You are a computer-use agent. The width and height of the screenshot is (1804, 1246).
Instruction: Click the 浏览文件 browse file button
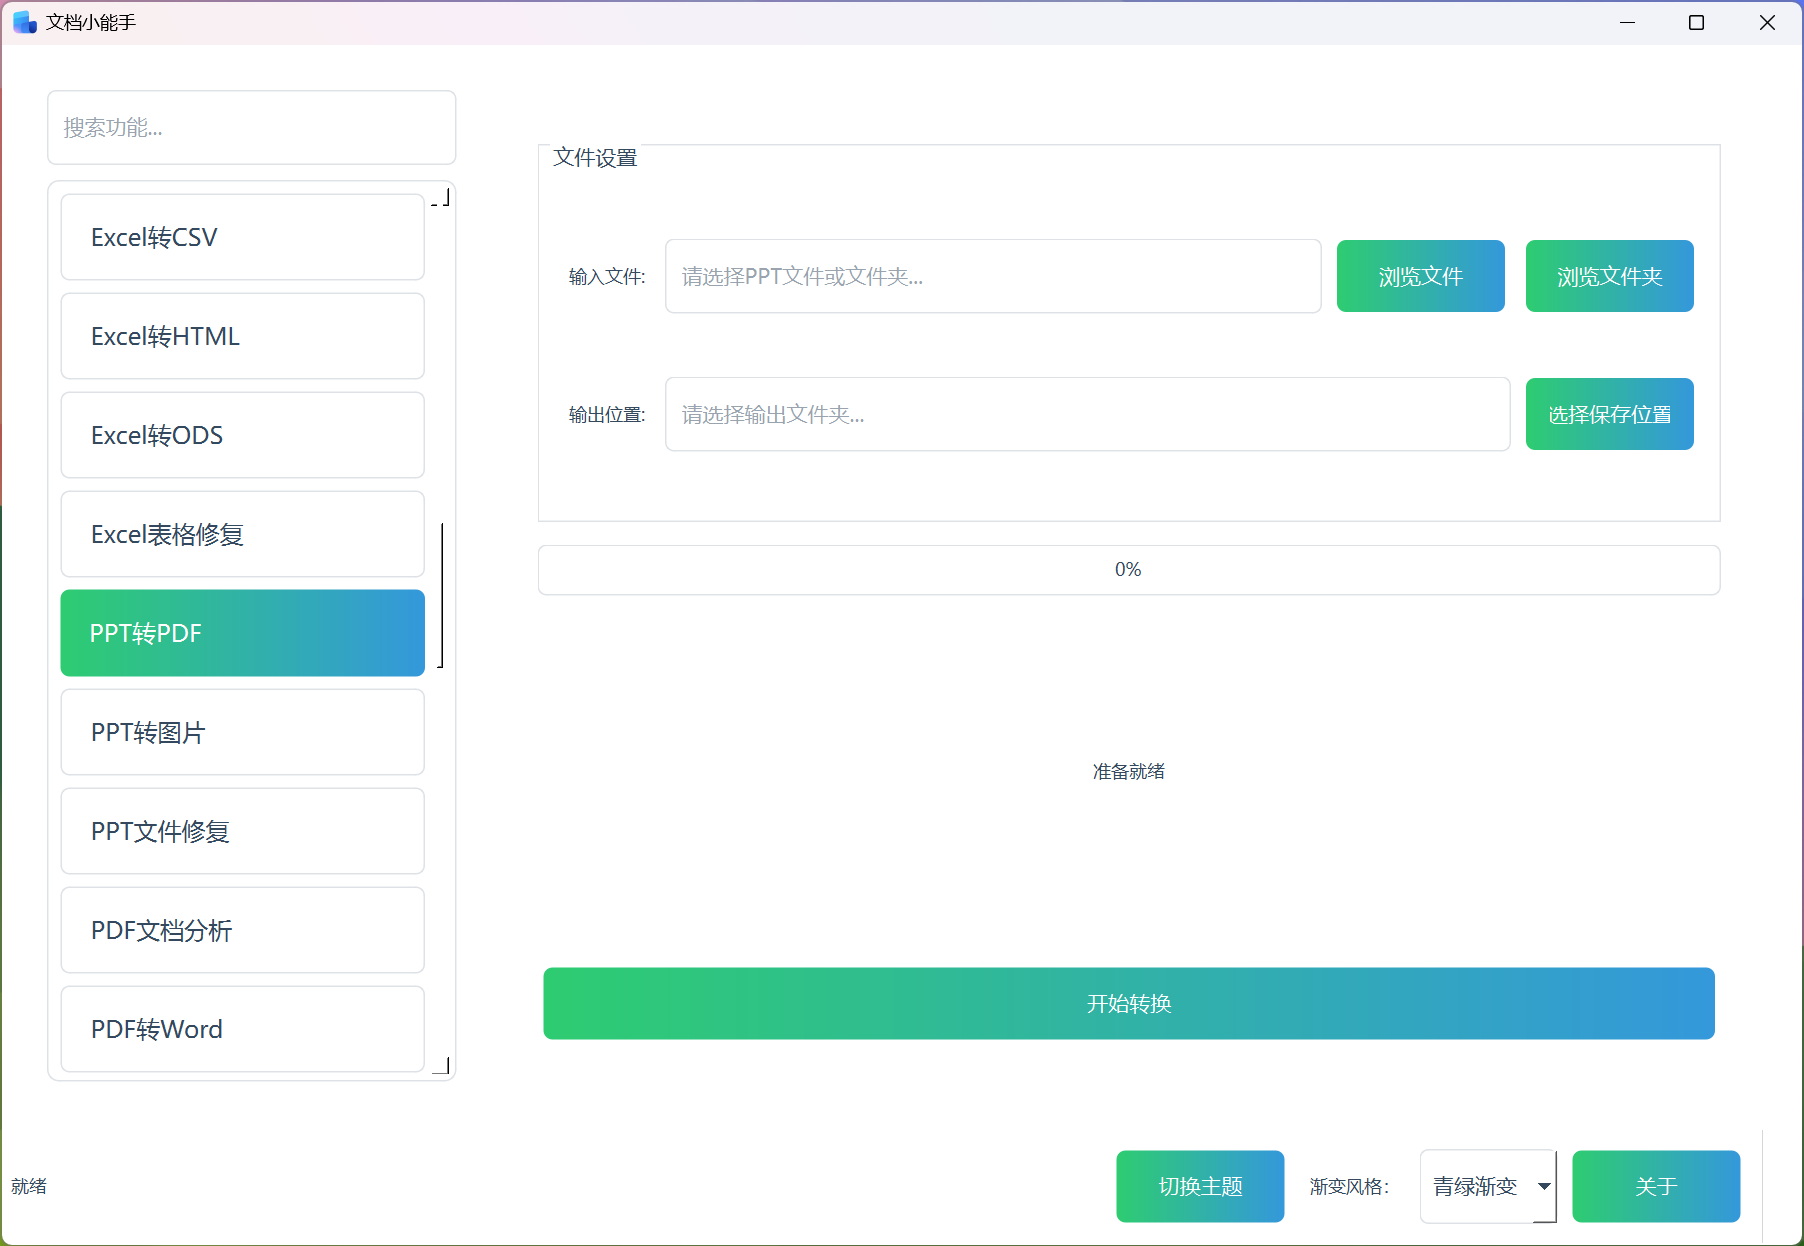tap(1420, 276)
